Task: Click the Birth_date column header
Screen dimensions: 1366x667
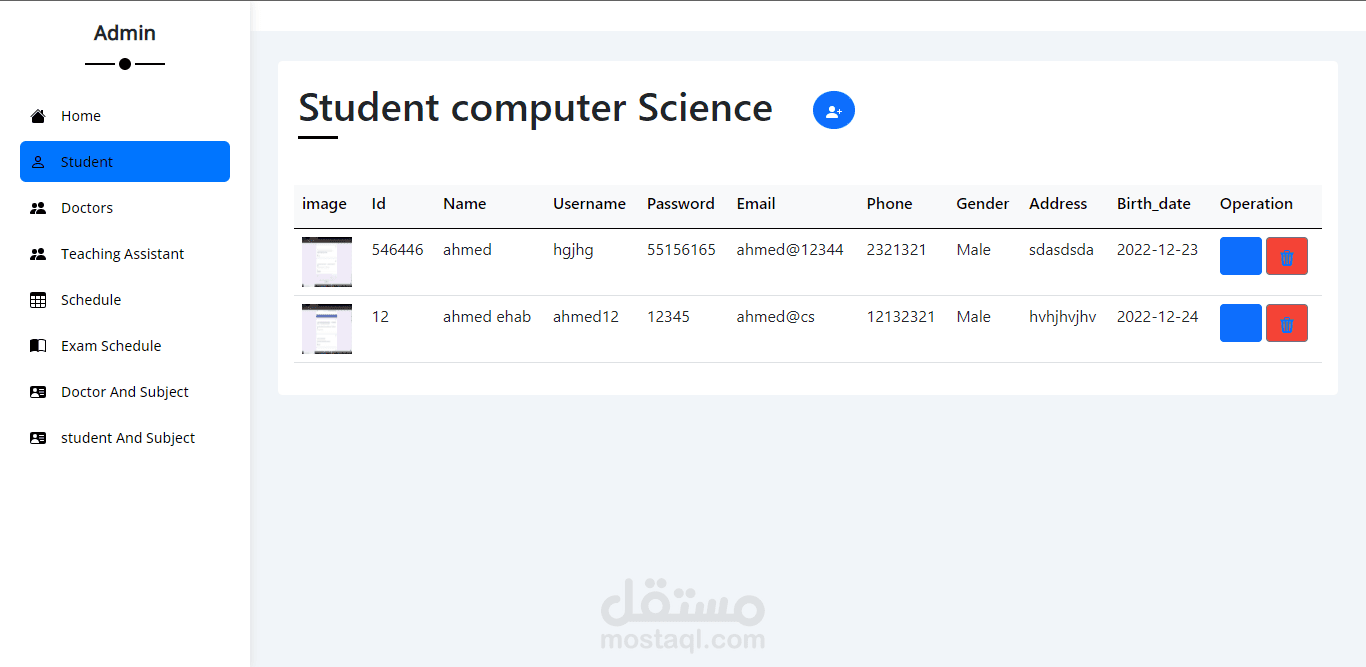Action: [x=1153, y=204]
